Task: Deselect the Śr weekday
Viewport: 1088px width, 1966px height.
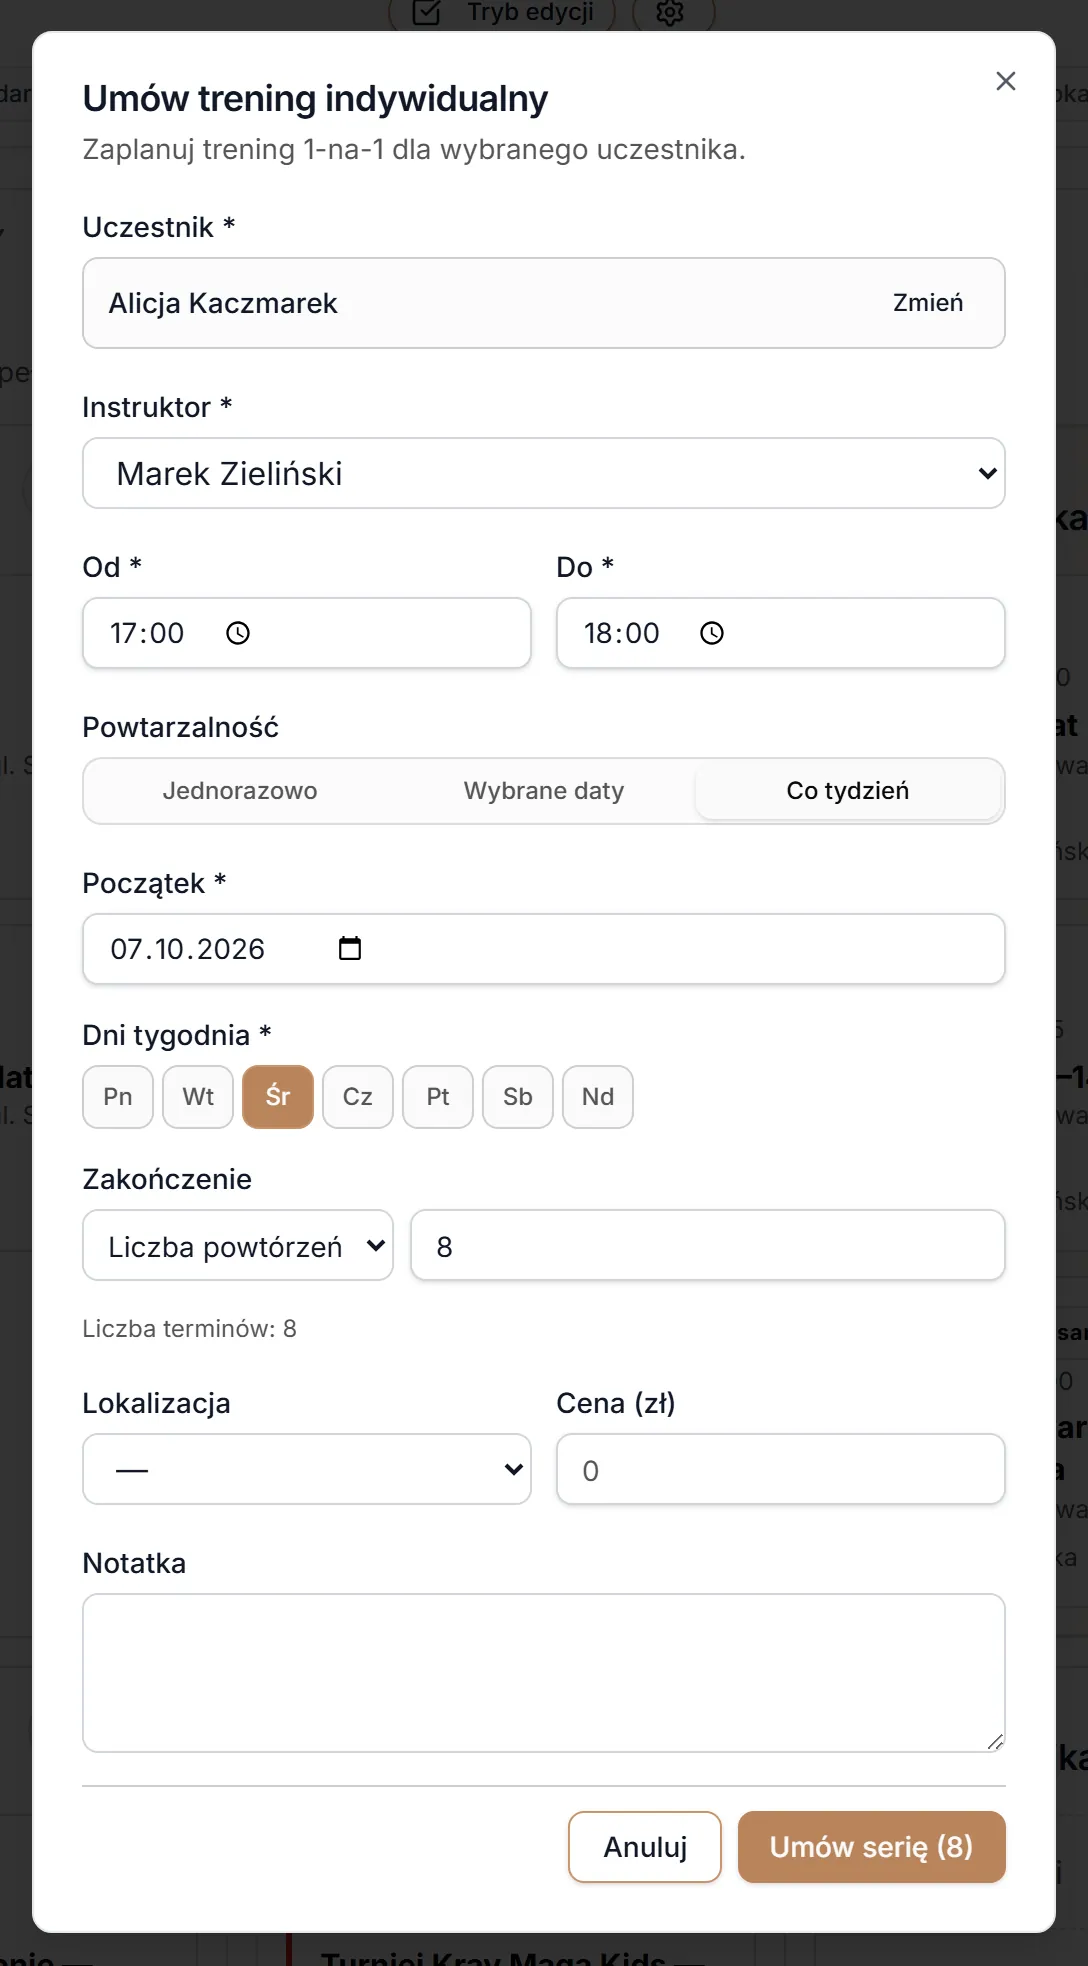Action: coord(278,1097)
